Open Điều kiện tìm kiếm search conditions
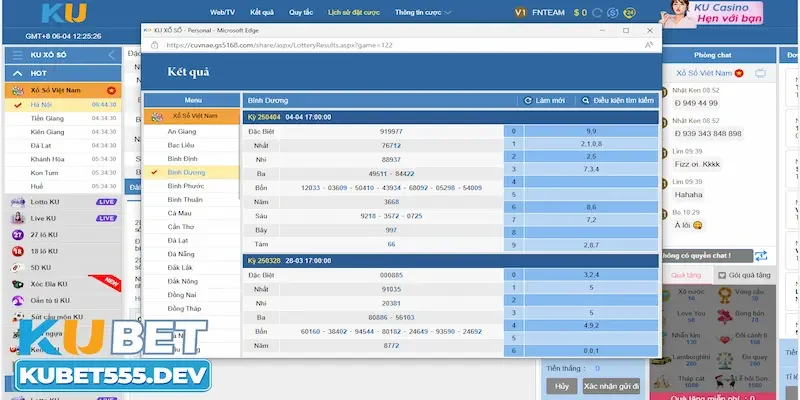The width and height of the screenshot is (800, 400). (618, 101)
